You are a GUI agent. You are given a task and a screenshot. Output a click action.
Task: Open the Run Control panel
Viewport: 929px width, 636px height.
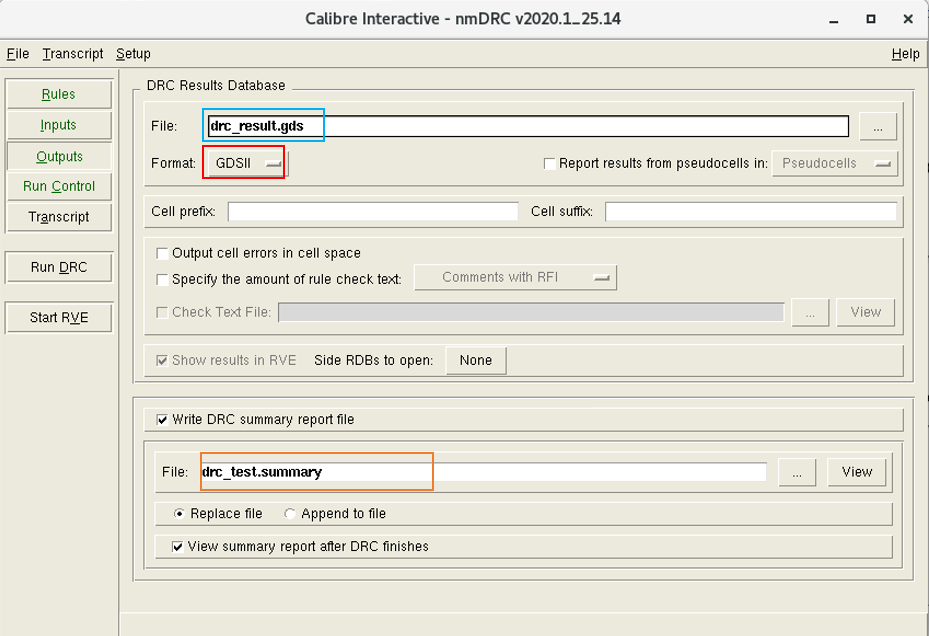tap(59, 186)
